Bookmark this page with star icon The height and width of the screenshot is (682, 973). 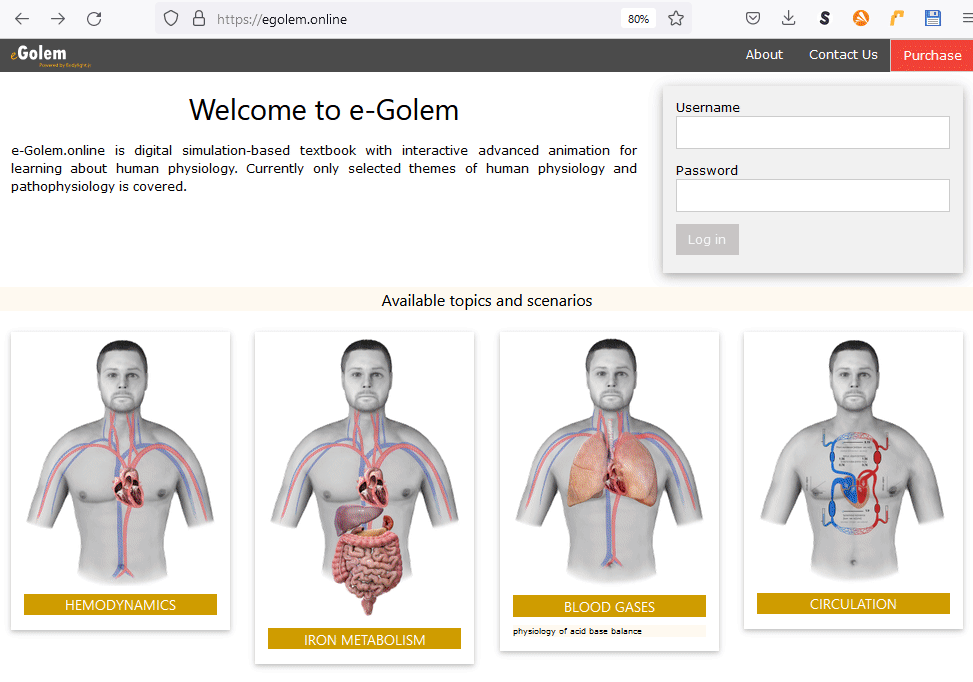click(676, 18)
